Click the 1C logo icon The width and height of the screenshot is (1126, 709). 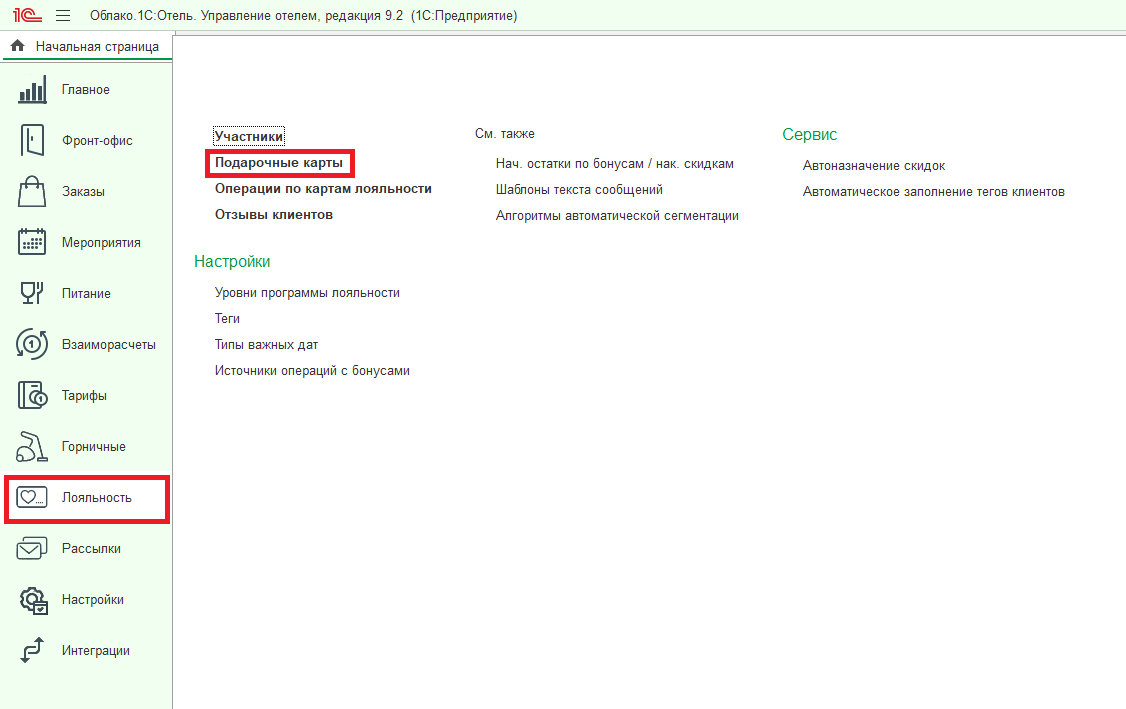point(27,15)
